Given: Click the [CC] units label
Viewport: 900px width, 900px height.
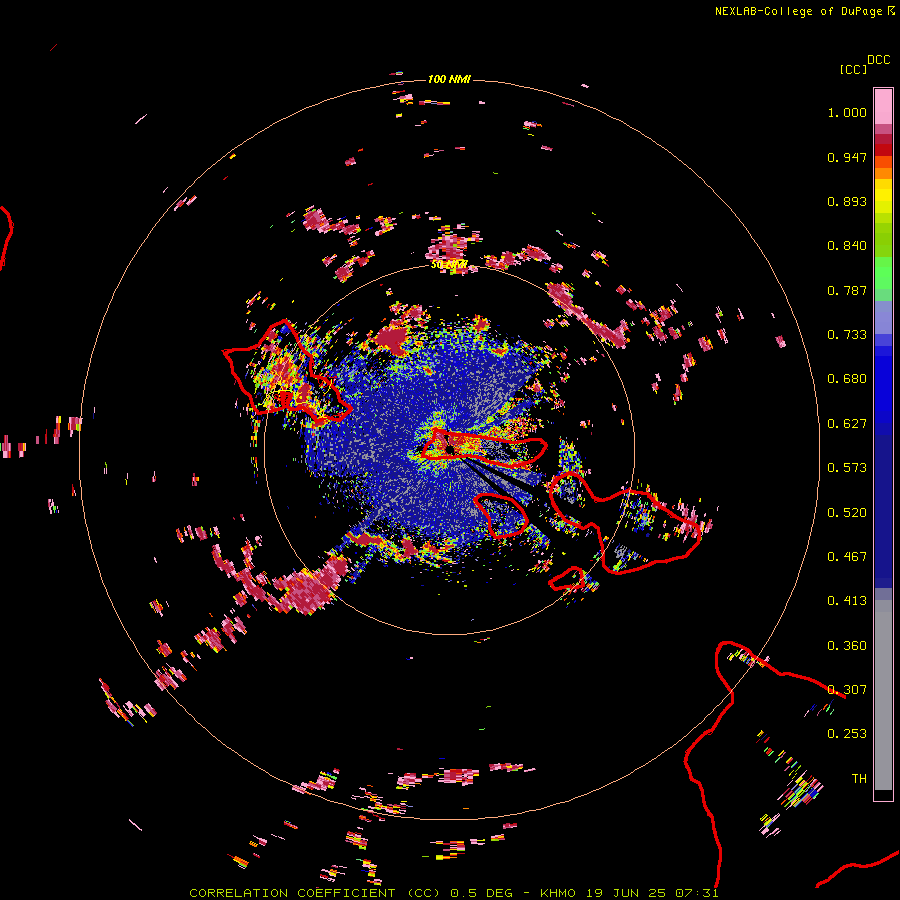Looking at the screenshot, I should [x=853, y=69].
